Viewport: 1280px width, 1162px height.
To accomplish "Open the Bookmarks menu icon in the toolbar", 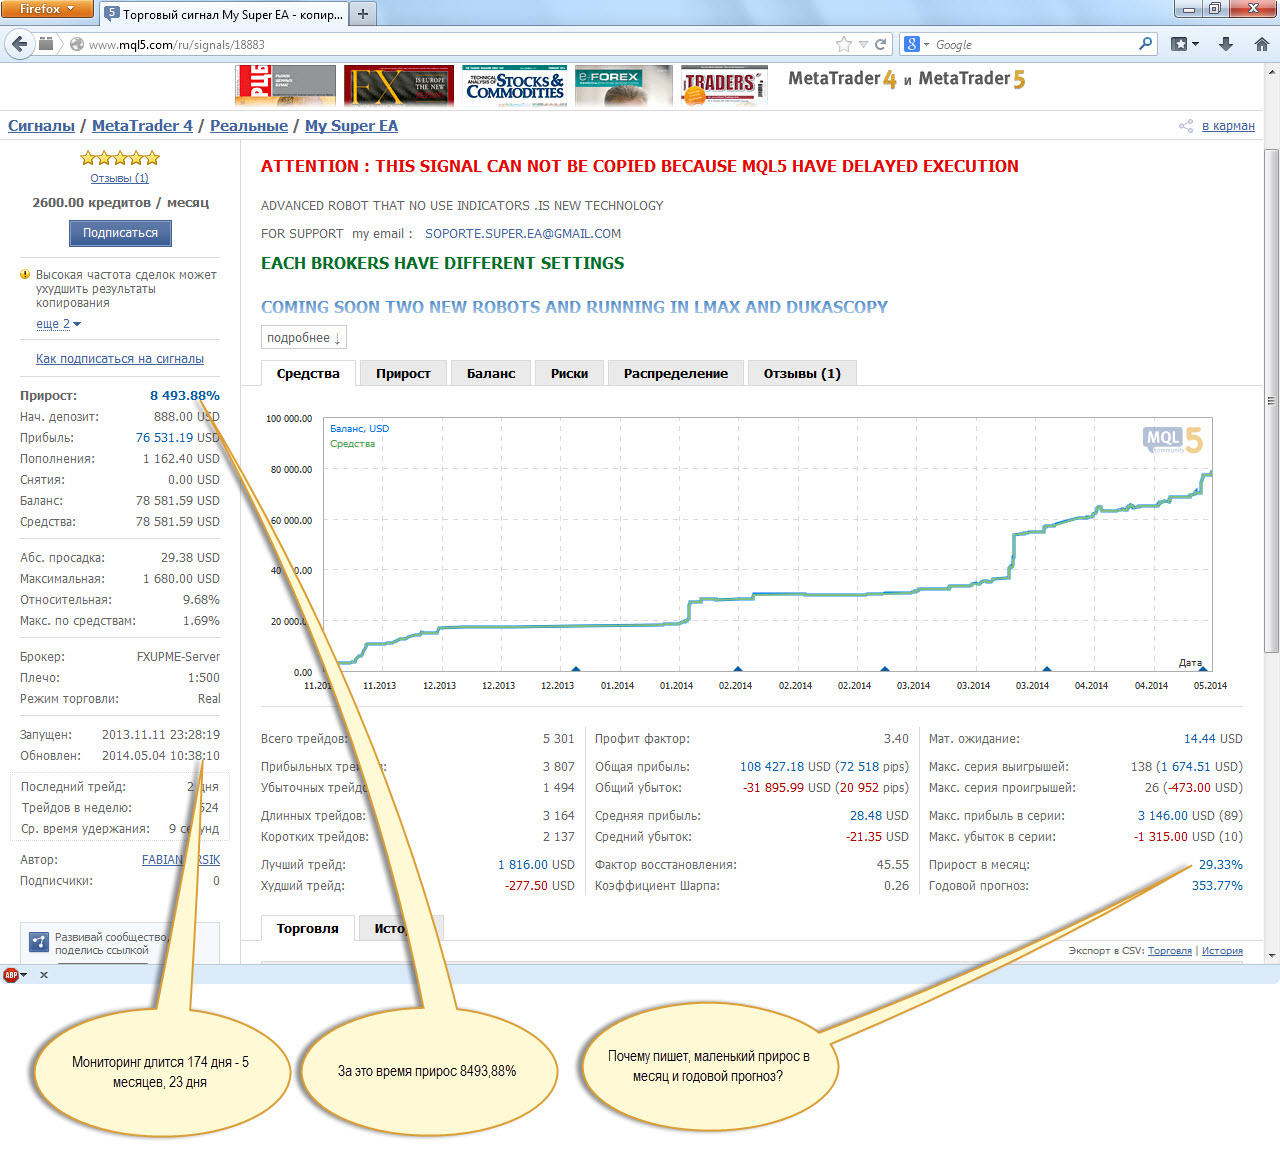I will (x=1184, y=44).
